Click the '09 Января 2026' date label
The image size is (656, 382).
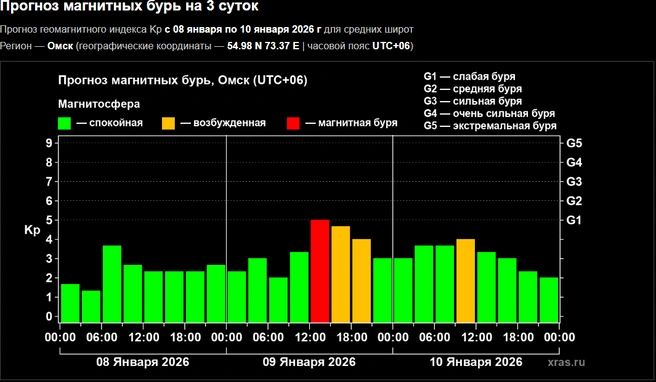[x=309, y=362]
